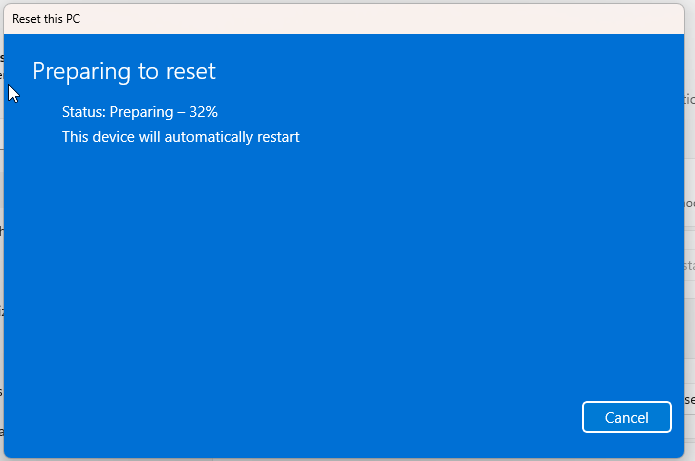Click the word 'PC' in the title bar

click(72, 19)
